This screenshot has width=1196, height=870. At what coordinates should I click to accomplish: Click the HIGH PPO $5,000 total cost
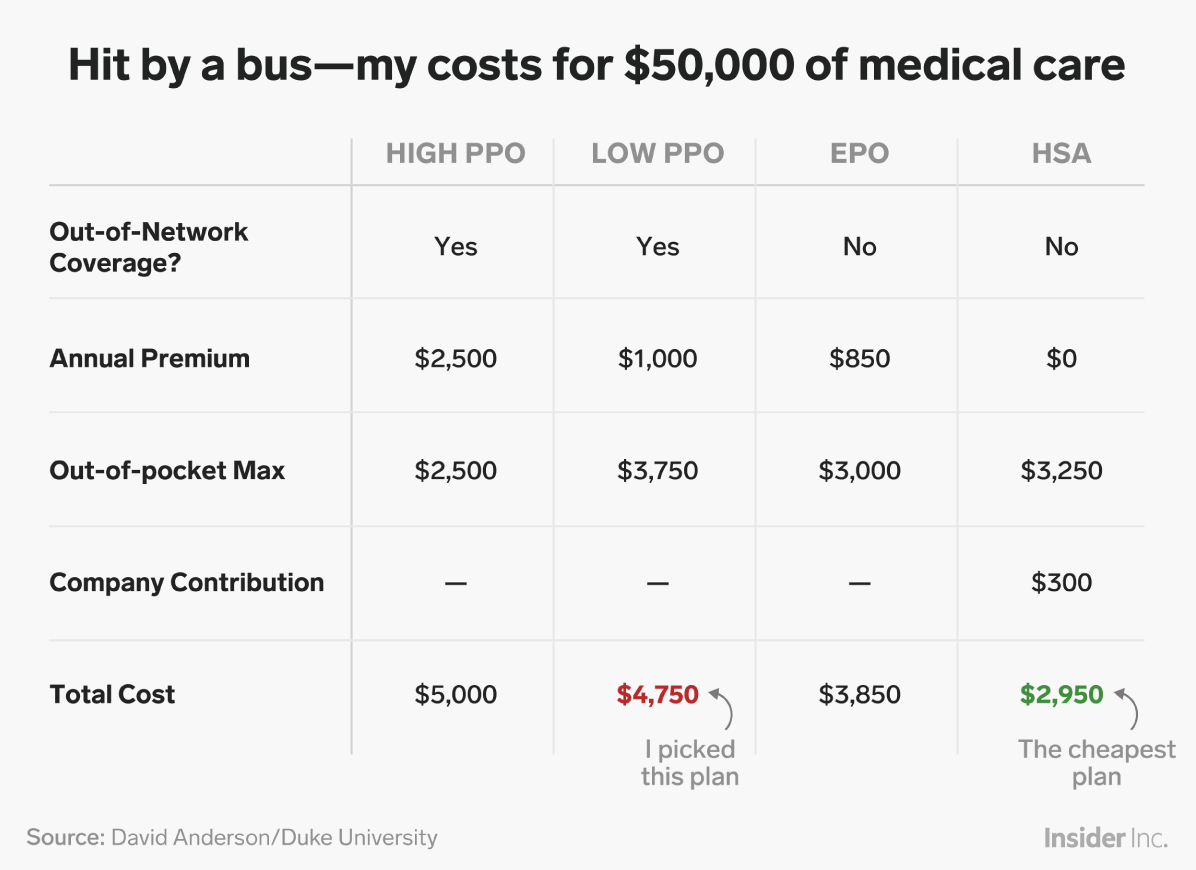point(455,695)
